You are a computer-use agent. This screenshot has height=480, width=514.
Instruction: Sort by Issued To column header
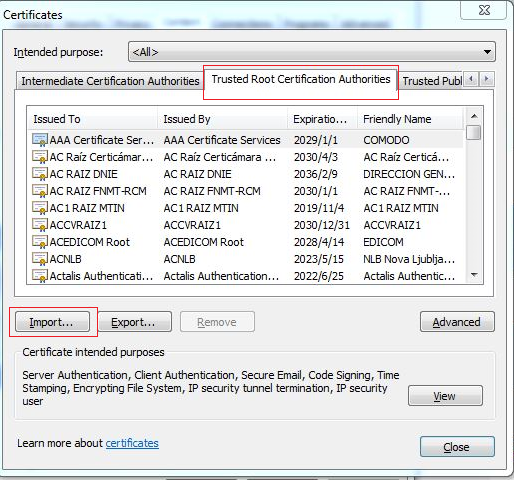click(x=92, y=119)
